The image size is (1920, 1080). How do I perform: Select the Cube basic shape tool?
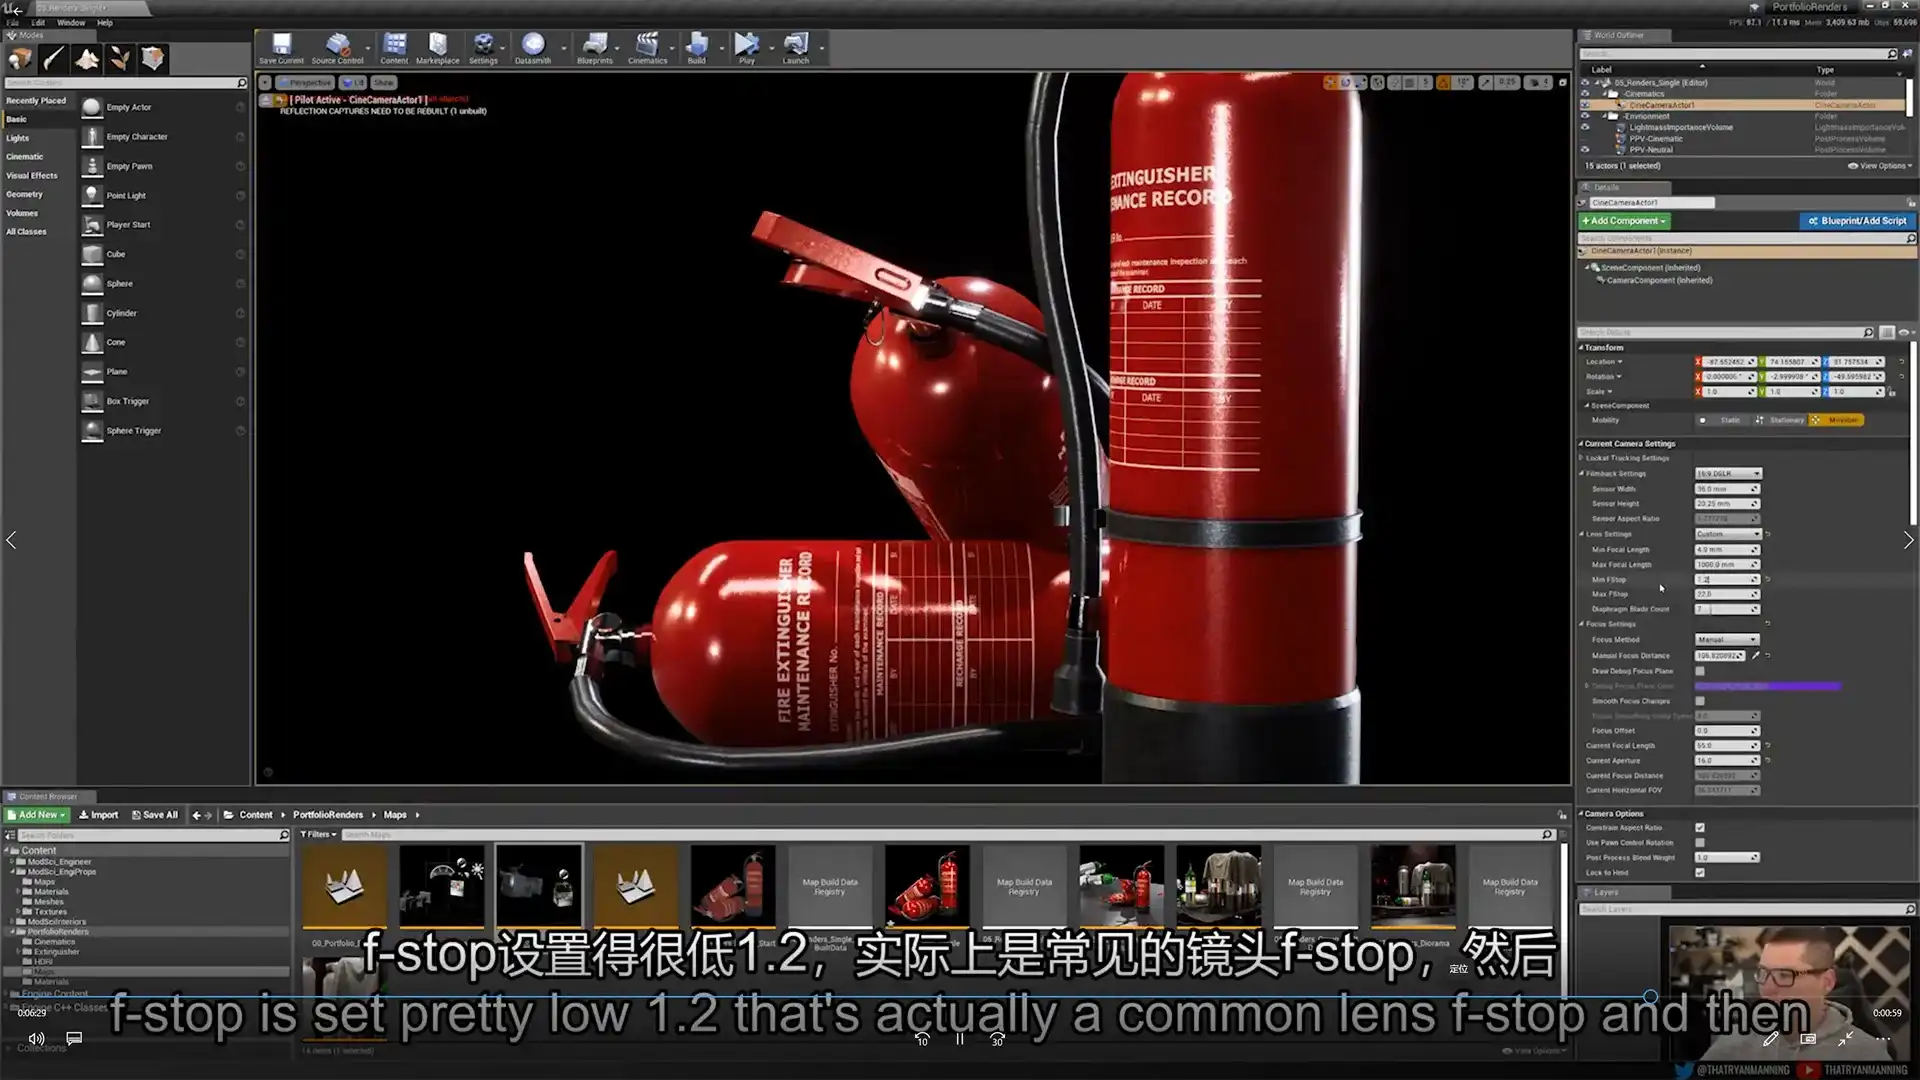click(x=119, y=253)
